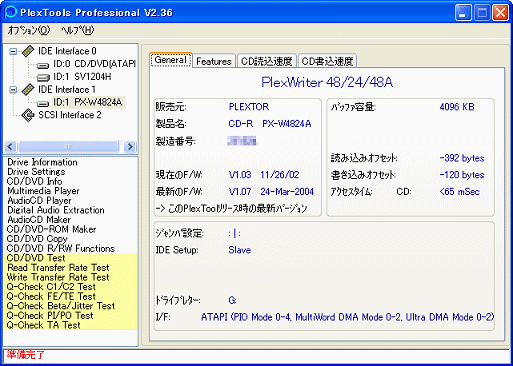Click the PX-W4824A product name value
Image resolution: width=513 pixels, height=366 pixels.
[x=287, y=124]
